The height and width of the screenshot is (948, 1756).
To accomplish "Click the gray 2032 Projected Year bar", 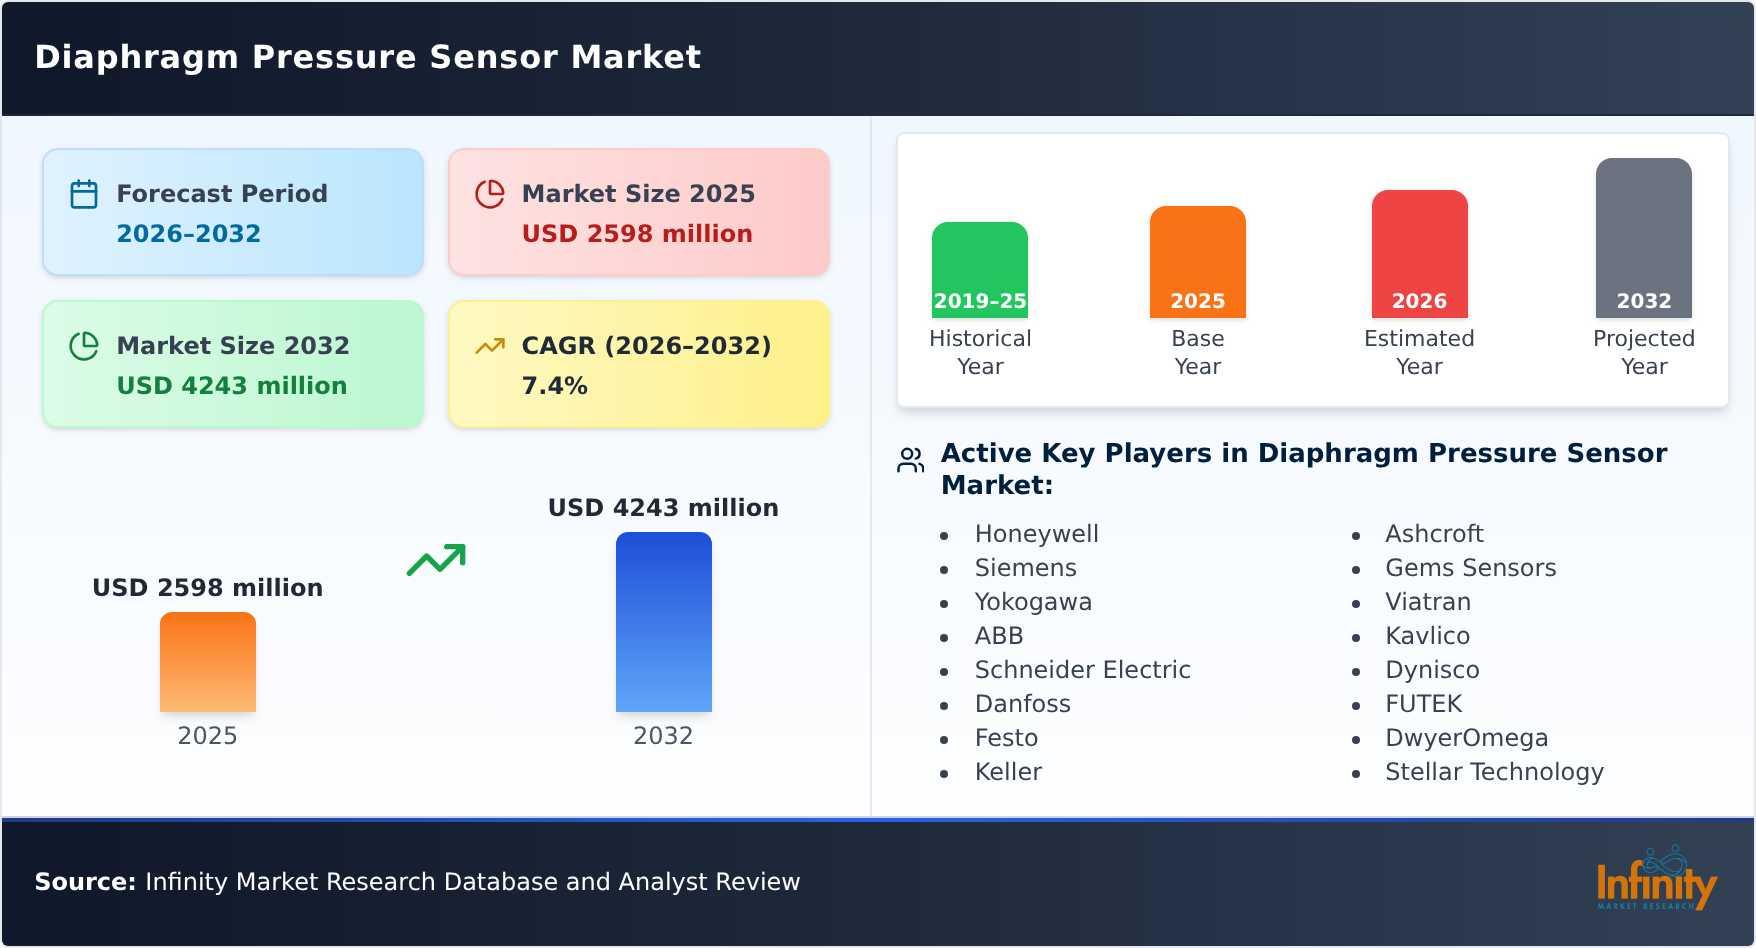I will tap(1644, 238).
